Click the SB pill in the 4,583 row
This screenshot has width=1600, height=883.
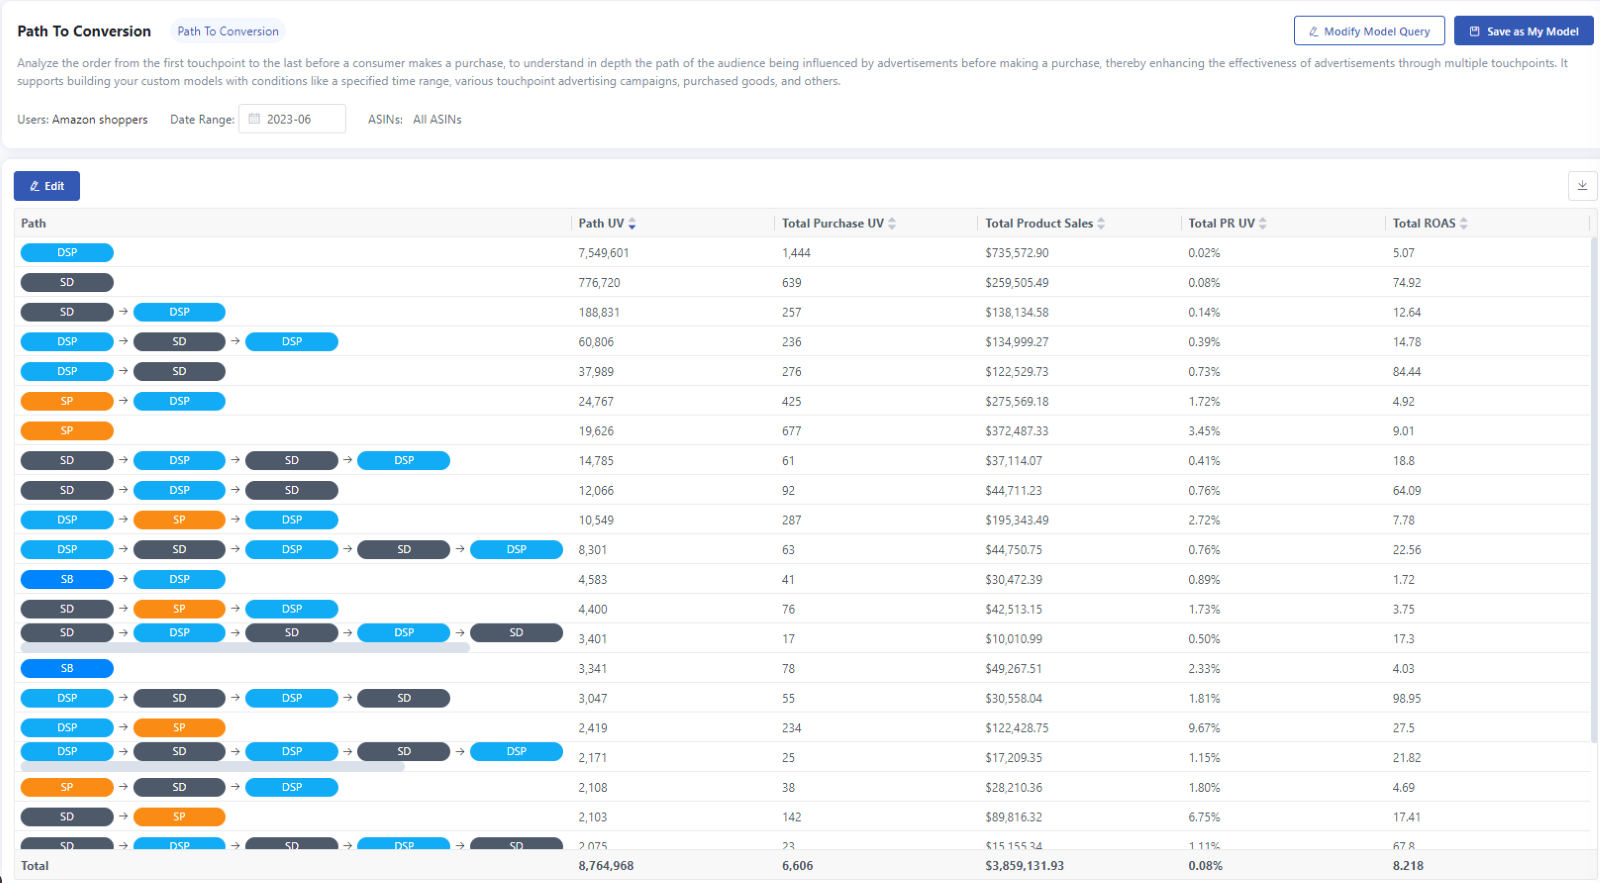(67, 579)
